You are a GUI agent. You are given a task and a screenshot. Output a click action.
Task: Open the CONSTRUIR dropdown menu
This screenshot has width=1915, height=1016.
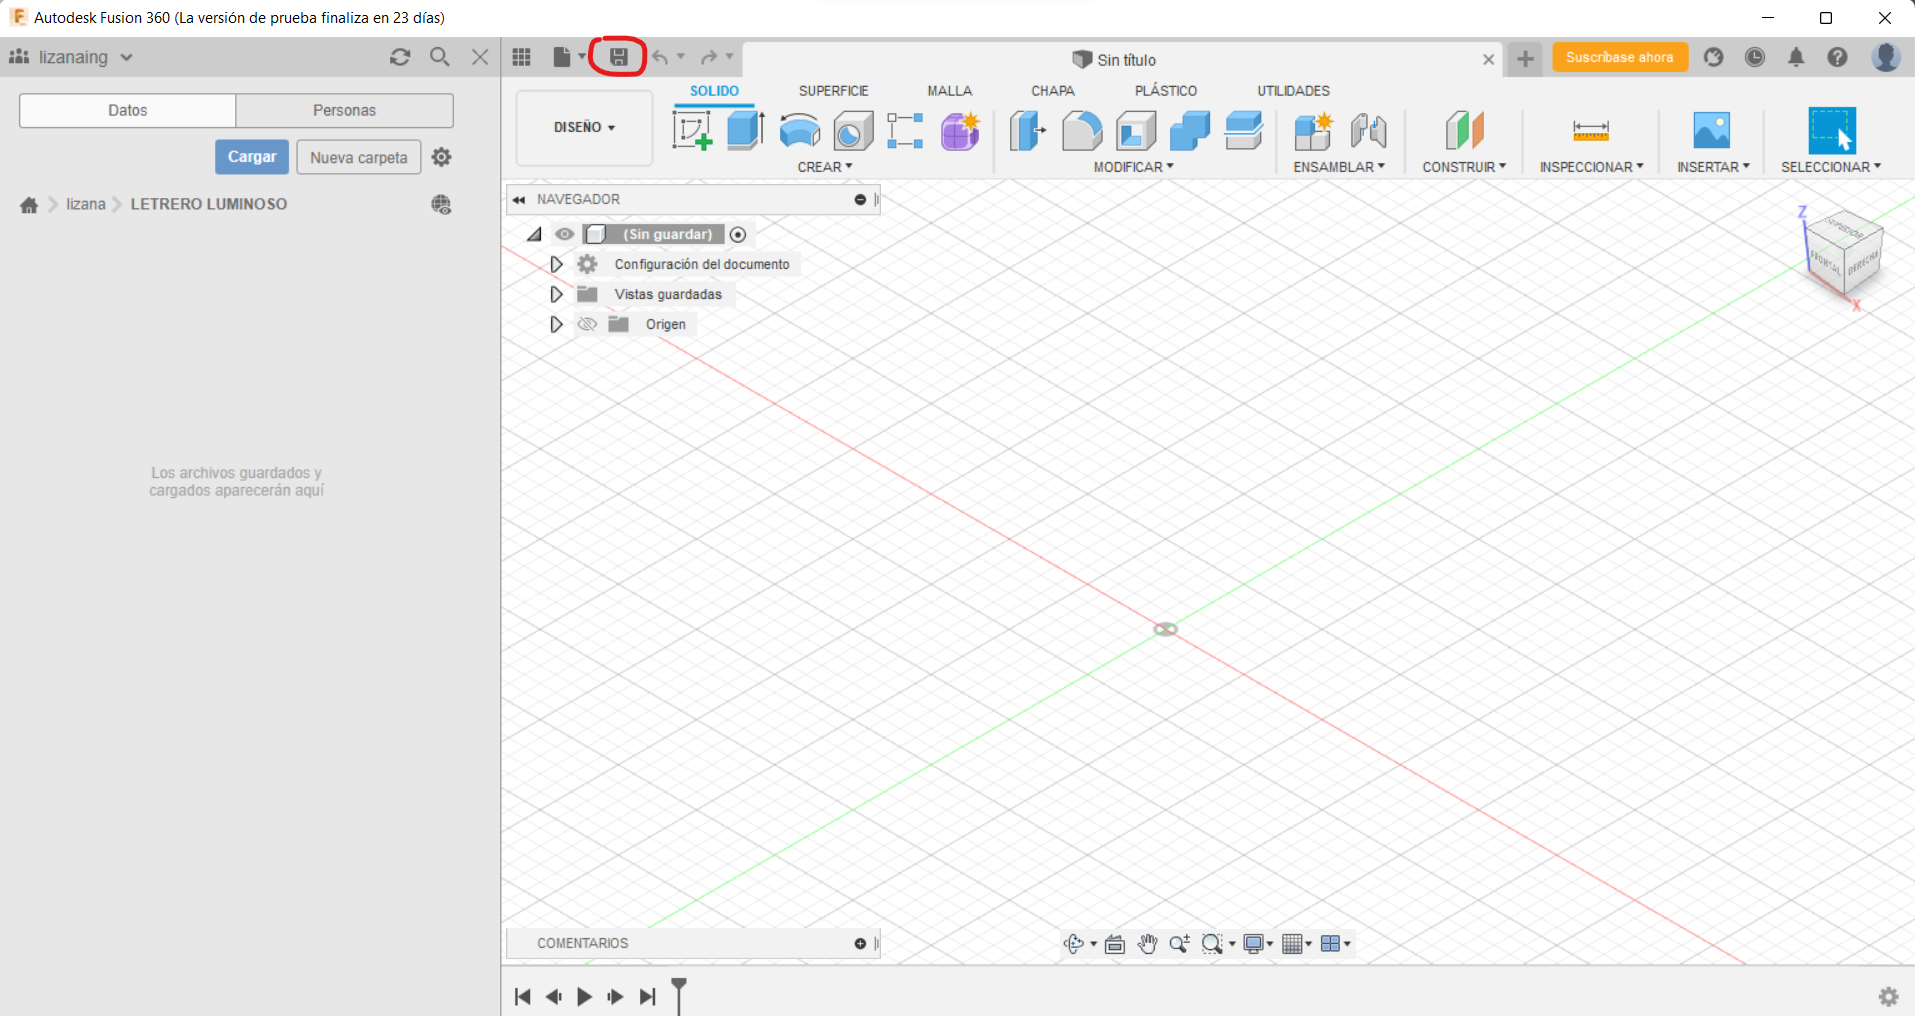click(x=1464, y=167)
